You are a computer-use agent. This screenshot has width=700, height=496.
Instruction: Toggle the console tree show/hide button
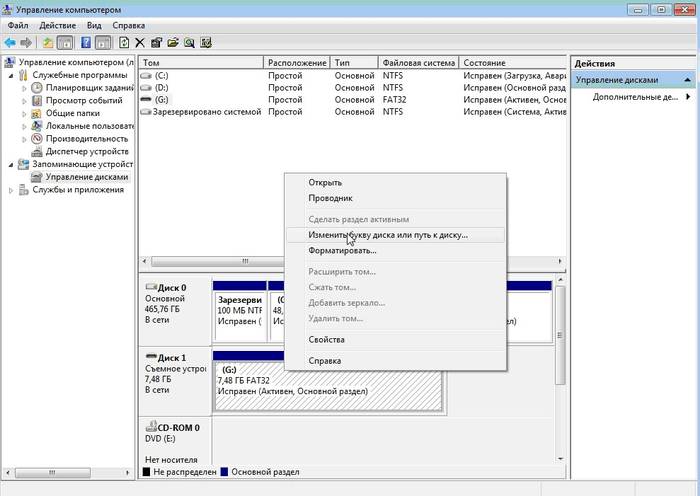tap(65, 43)
